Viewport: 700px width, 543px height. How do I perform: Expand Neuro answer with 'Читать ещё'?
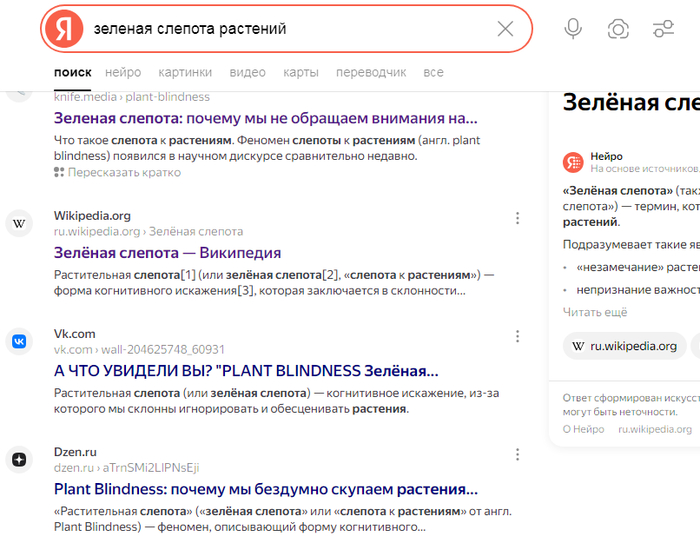coord(595,312)
